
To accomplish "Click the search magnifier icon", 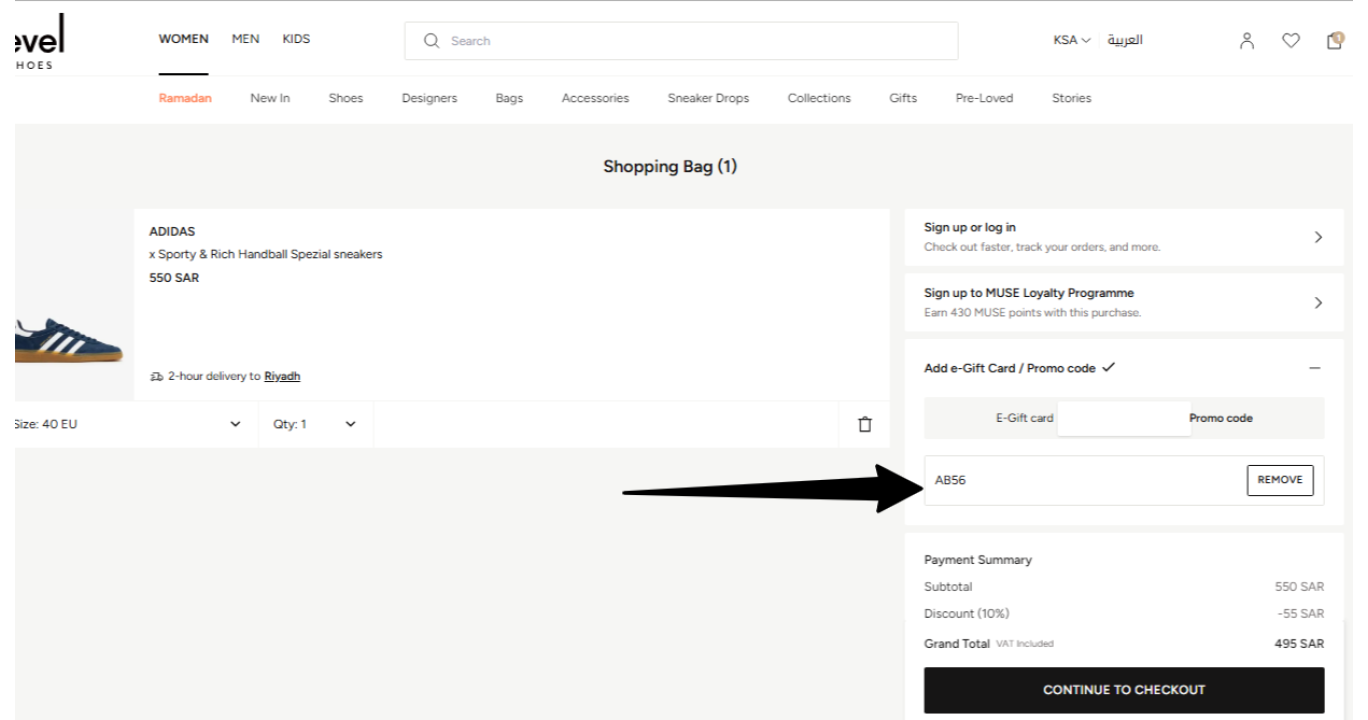I will (432, 41).
